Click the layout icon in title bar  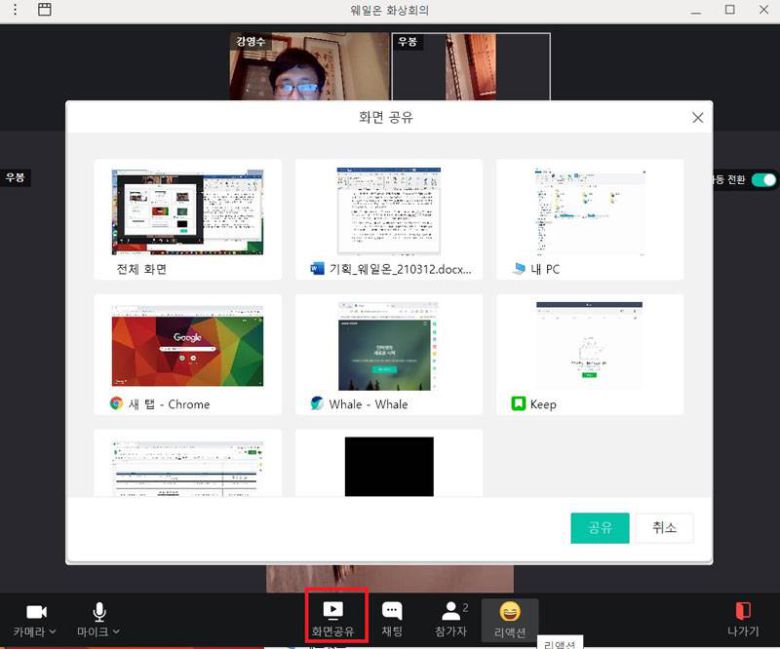pyautogui.click(x=44, y=10)
